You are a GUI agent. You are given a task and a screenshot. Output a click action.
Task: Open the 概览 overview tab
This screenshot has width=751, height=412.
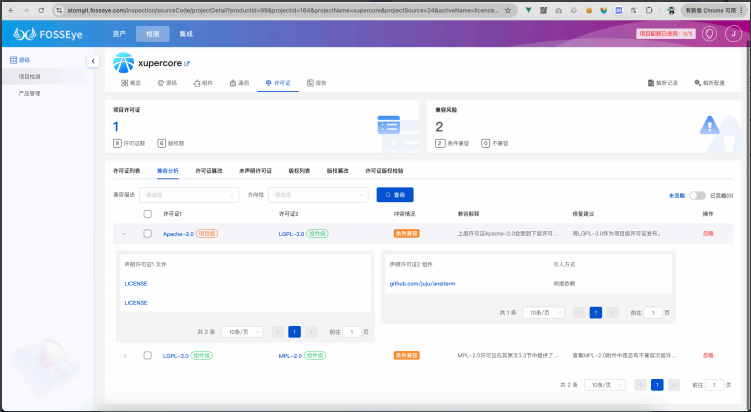point(131,83)
